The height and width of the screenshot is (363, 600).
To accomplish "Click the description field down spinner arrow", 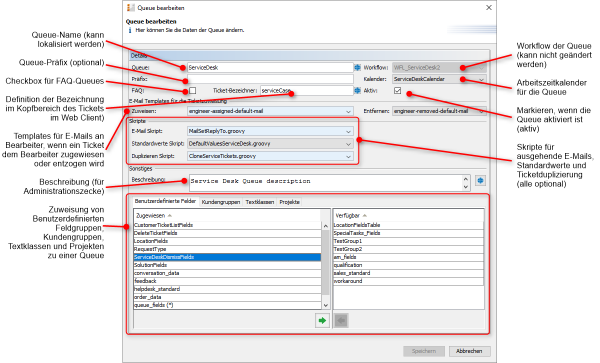I will coord(466,187).
